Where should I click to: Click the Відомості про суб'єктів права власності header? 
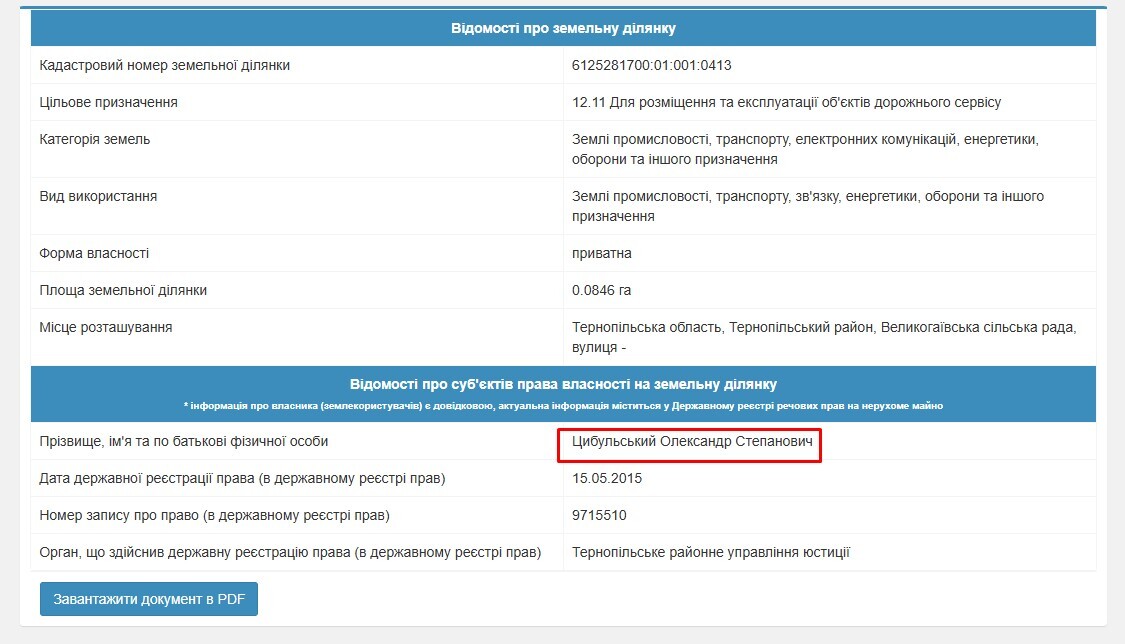pos(563,384)
